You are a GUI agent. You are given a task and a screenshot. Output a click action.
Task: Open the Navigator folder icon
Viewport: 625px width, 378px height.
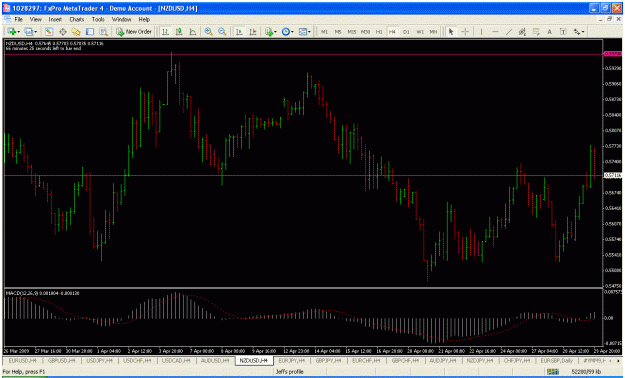click(x=76, y=32)
